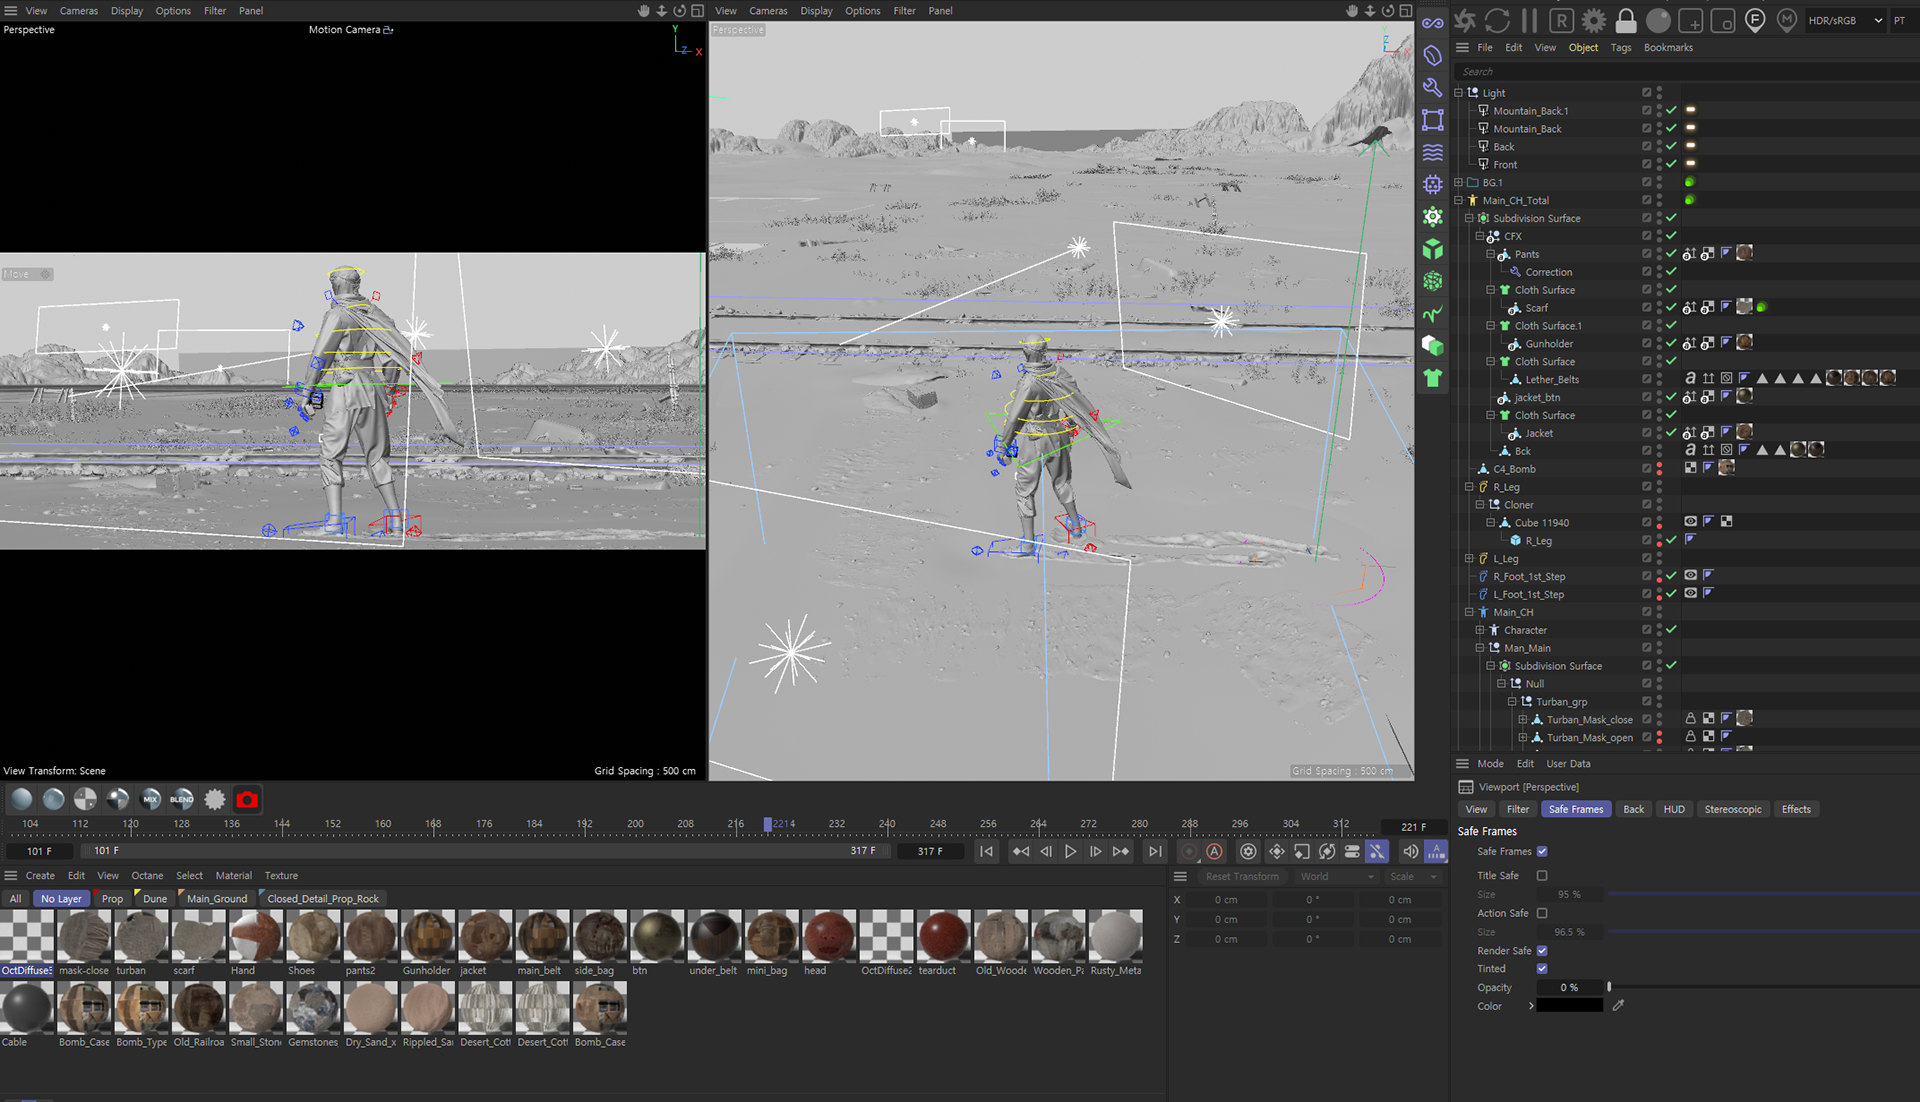The height and width of the screenshot is (1102, 1920).
Task: Expand the BG.1 object group
Action: (1458, 183)
